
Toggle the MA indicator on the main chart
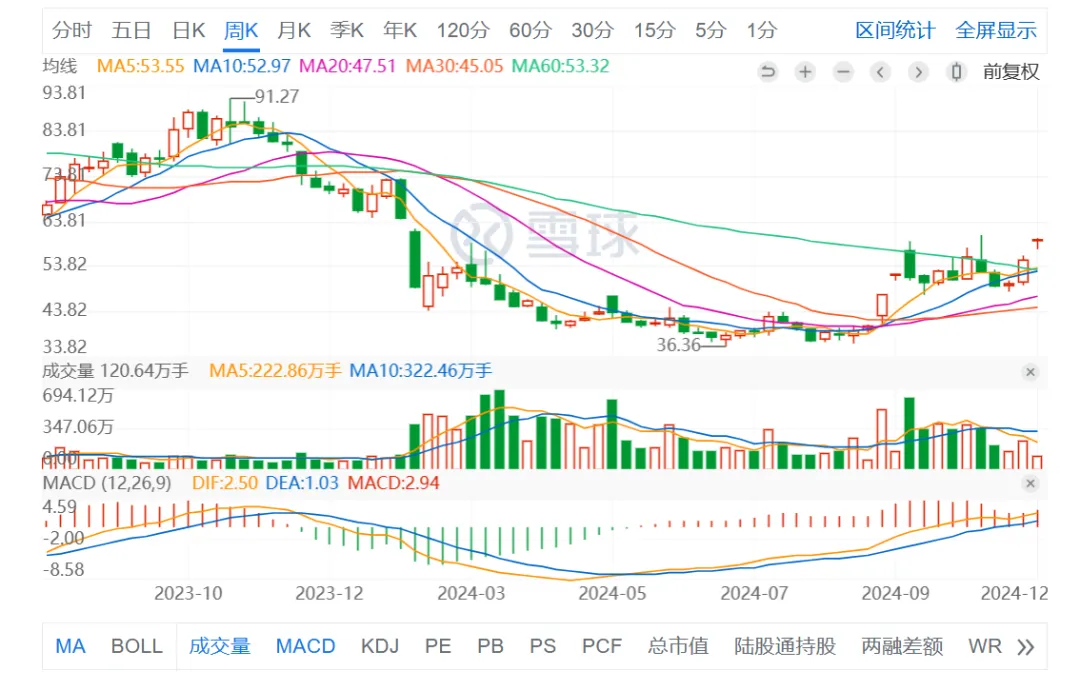[70, 646]
